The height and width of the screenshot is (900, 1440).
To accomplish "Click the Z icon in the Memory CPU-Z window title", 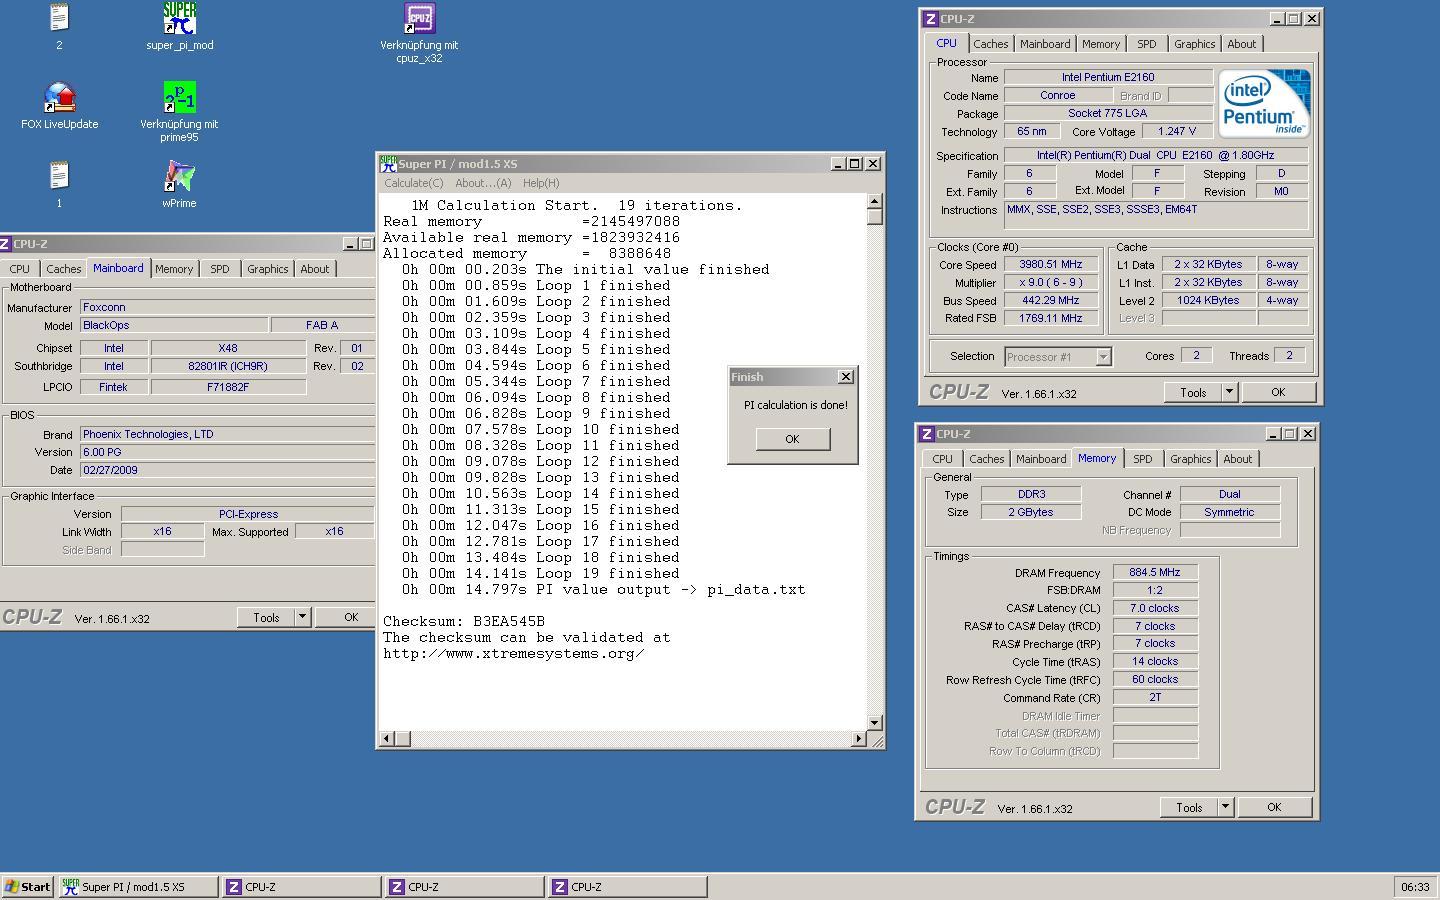I will 927,433.
